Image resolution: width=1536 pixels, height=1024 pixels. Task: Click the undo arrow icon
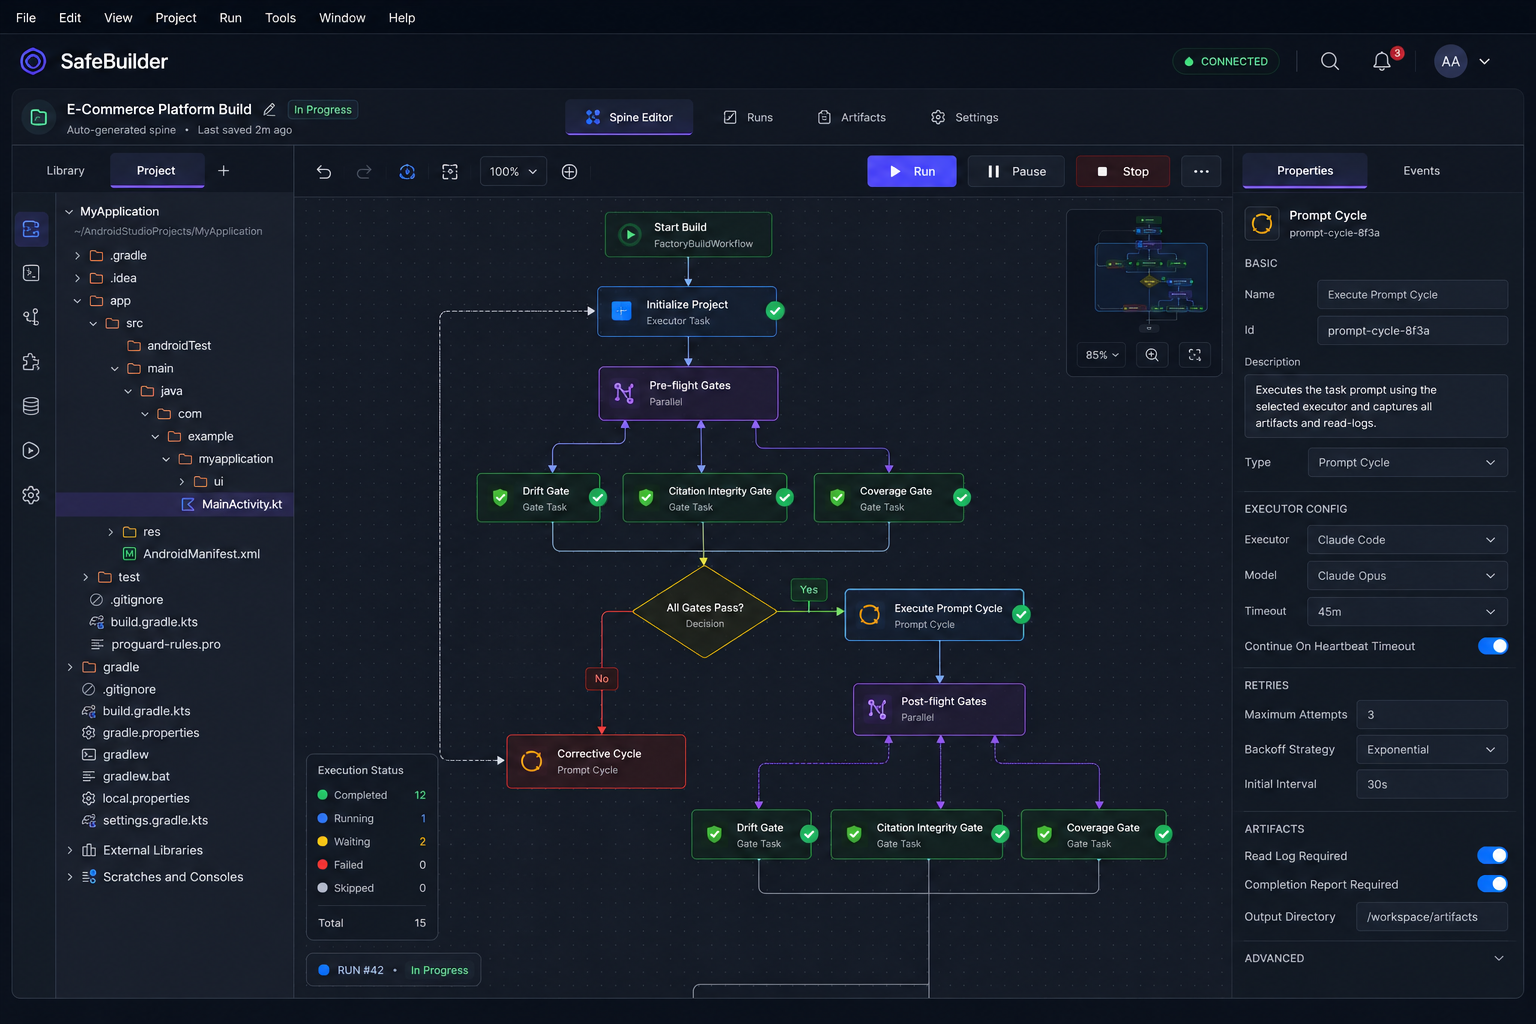[324, 172]
